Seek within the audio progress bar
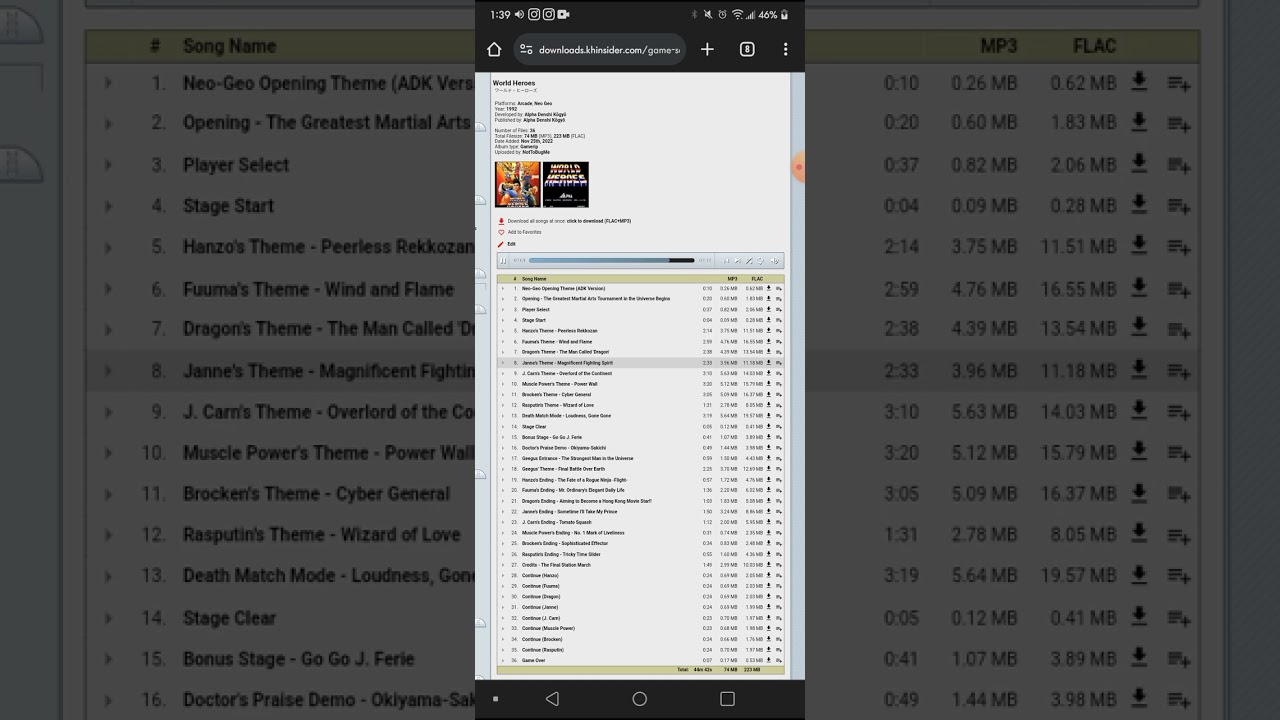 (611, 260)
